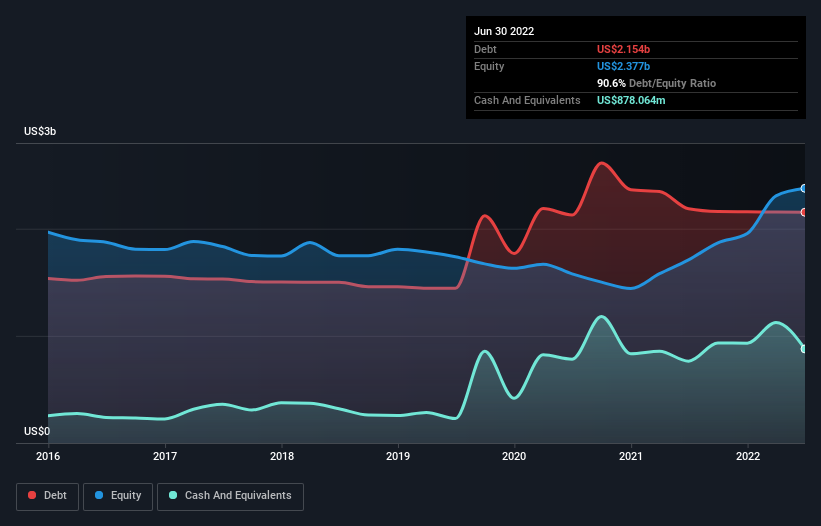Click the Debt row label in tooltip

(485, 49)
